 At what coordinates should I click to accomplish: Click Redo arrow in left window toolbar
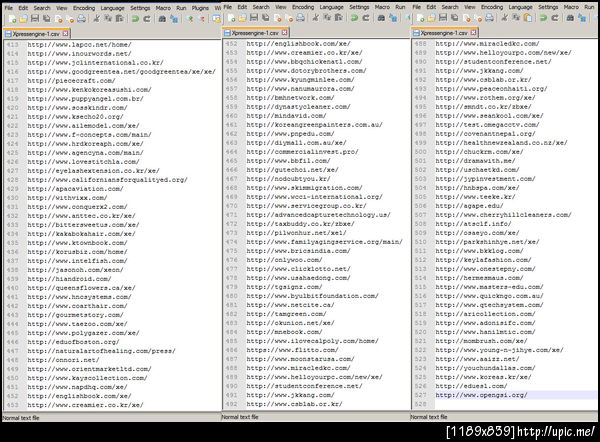click(x=147, y=18)
